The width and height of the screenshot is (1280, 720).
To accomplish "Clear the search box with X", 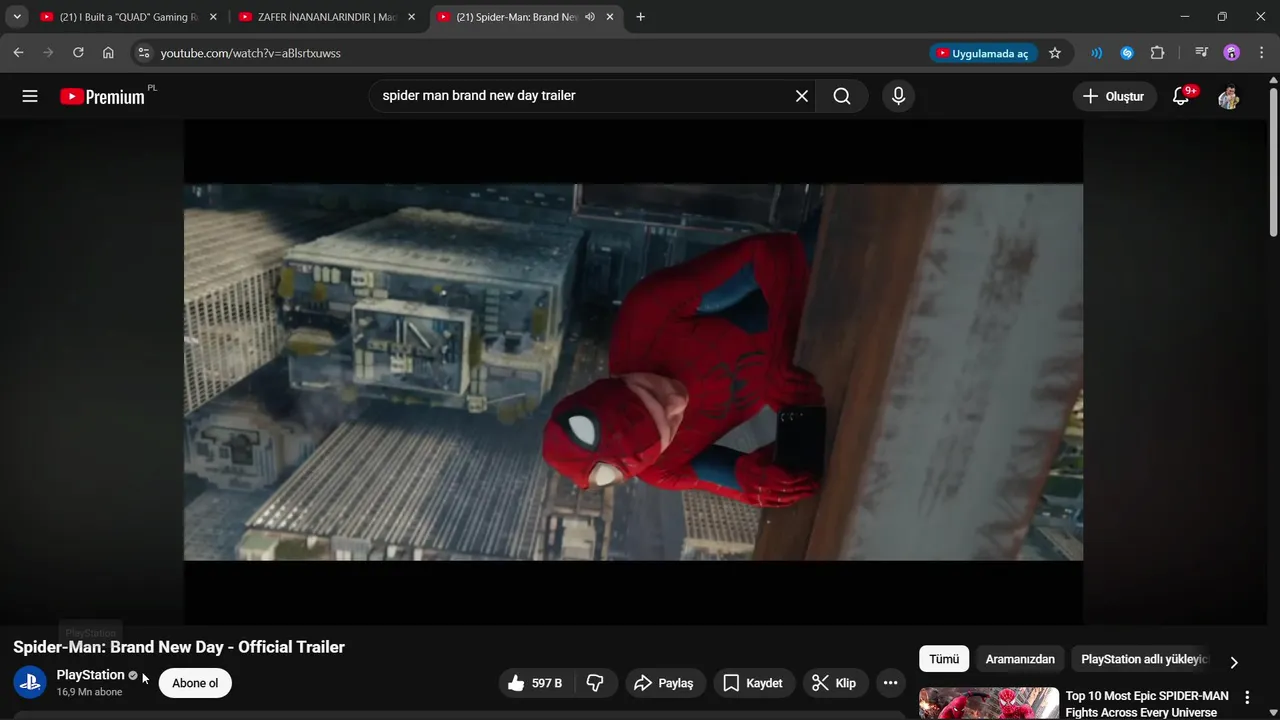I will click(802, 96).
